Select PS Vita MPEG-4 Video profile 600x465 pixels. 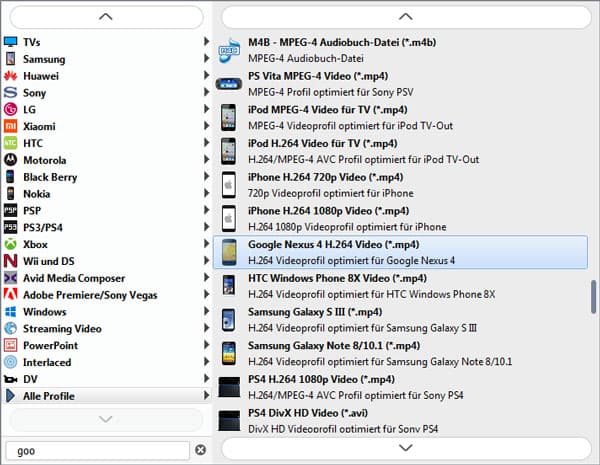pyautogui.click(x=400, y=84)
